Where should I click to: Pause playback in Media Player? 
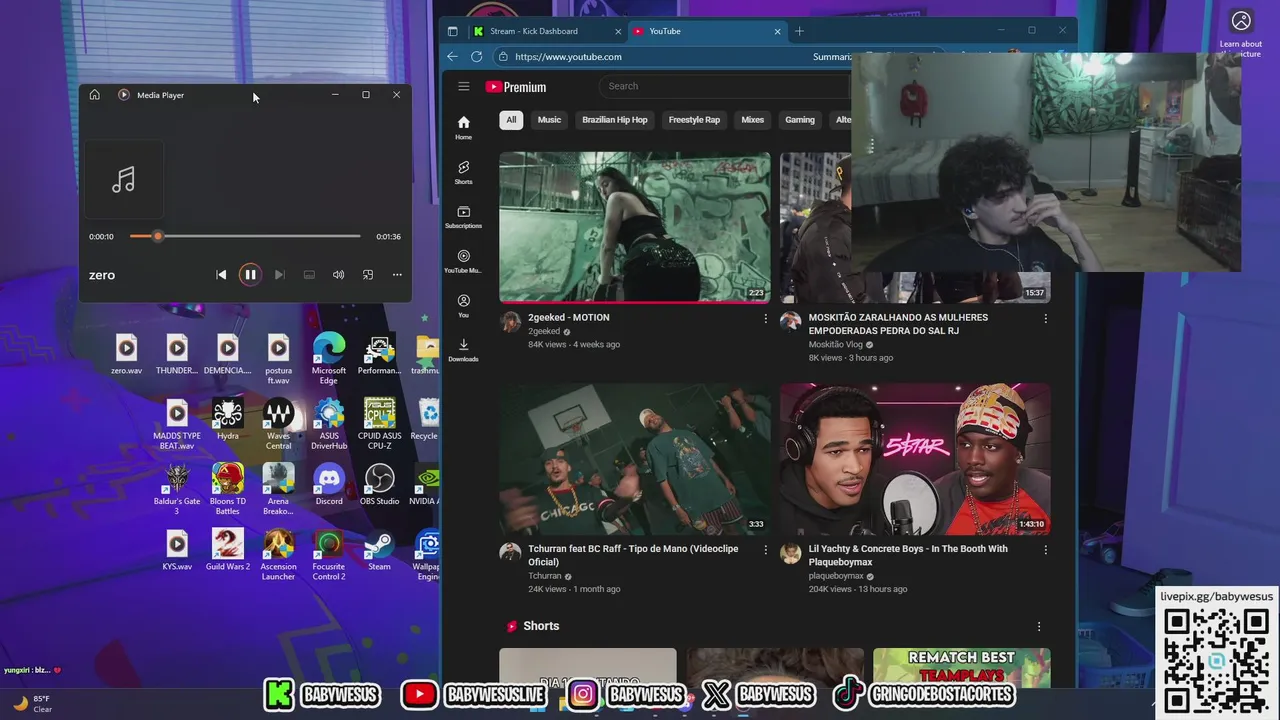(250, 275)
